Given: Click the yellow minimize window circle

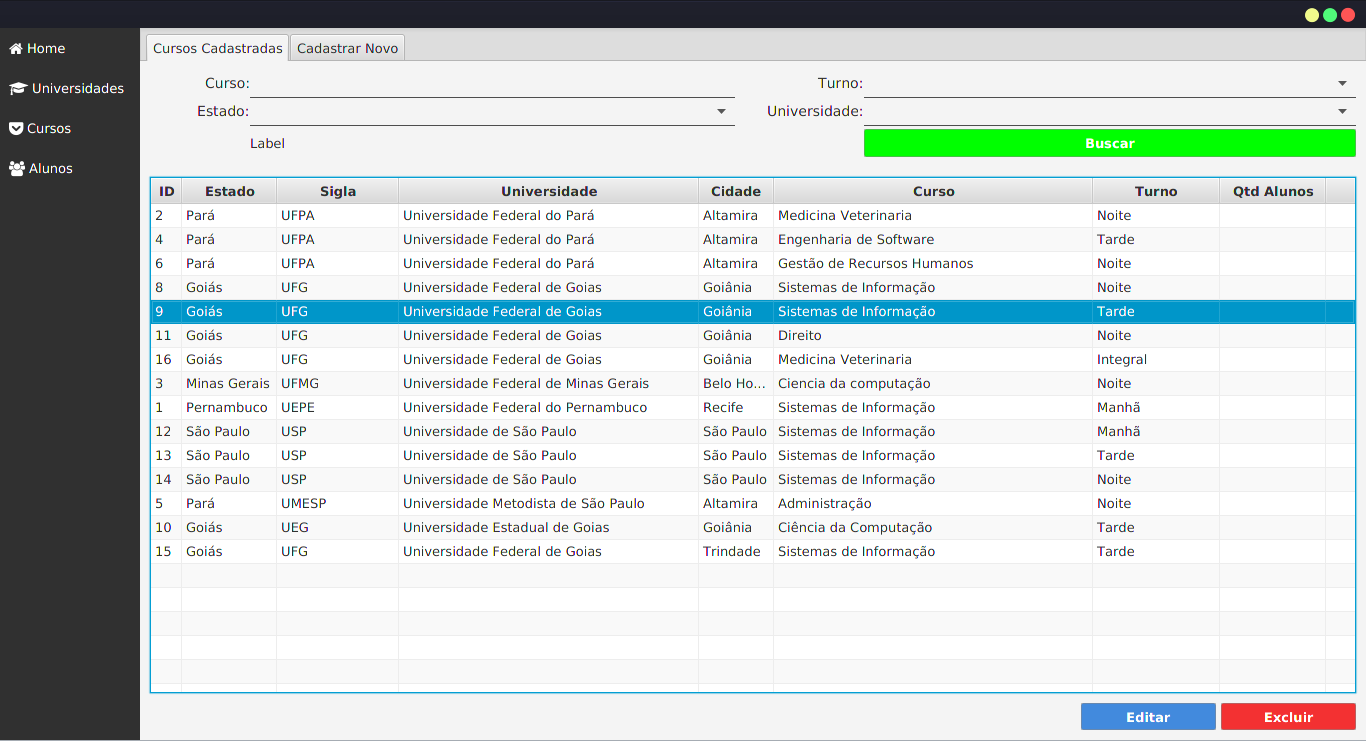Looking at the screenshot, I should (x=1312, y=15).
